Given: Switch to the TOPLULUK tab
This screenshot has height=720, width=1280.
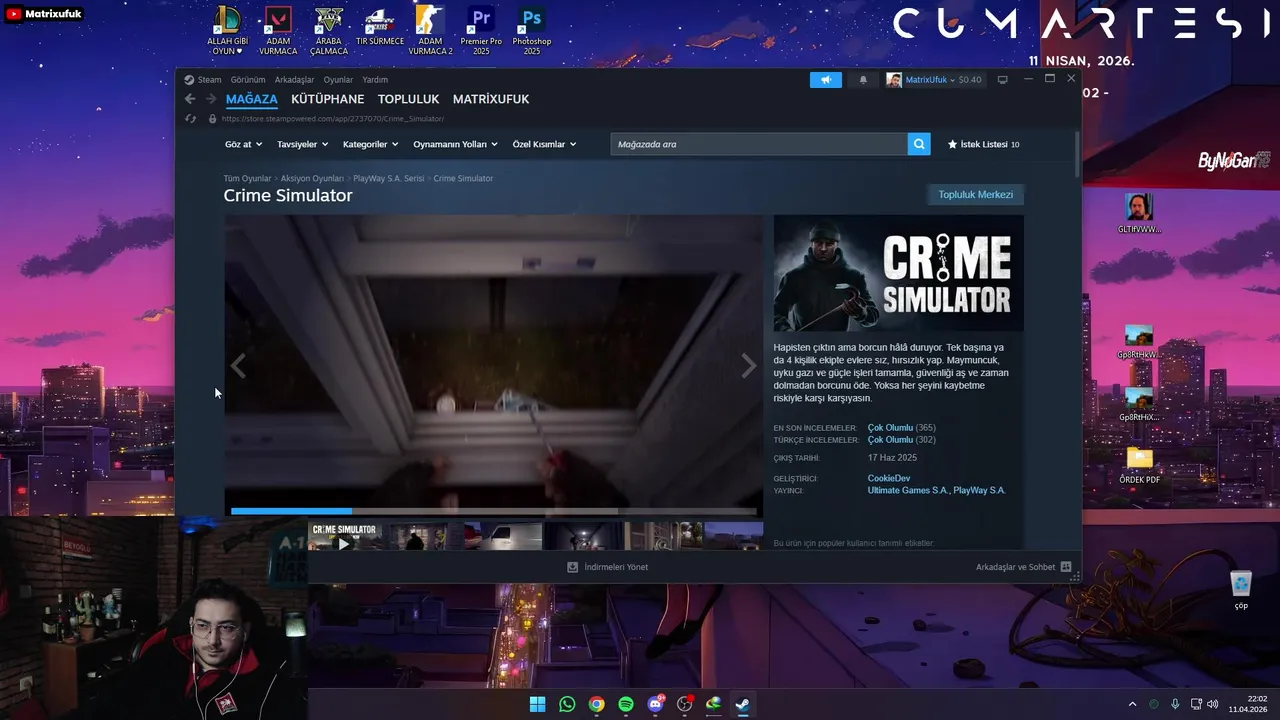Looking at the screenshot, I should coord(409,99).
